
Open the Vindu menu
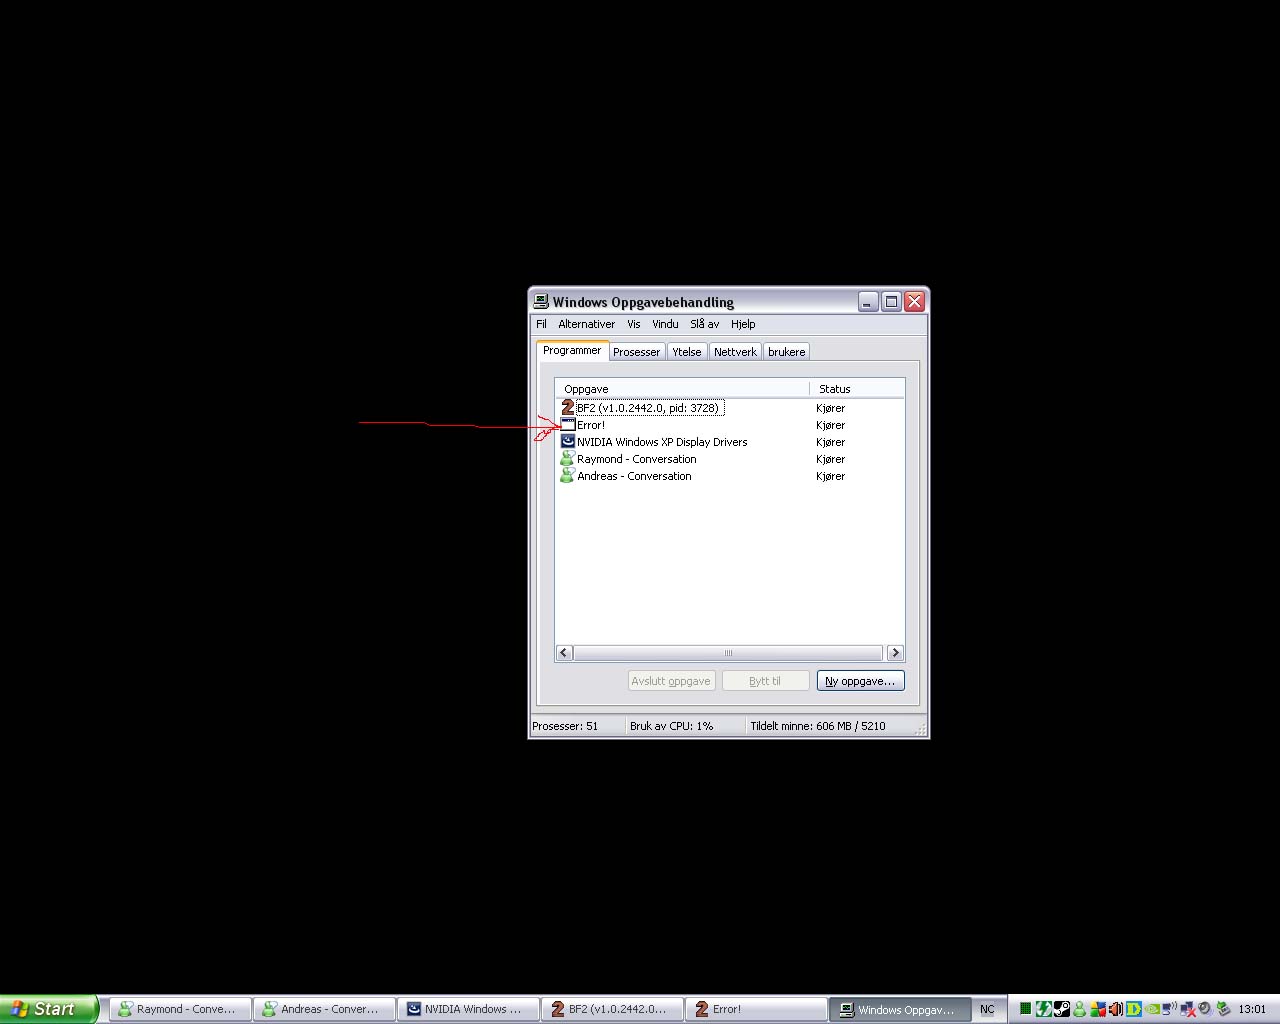click(x=665, y=324)
